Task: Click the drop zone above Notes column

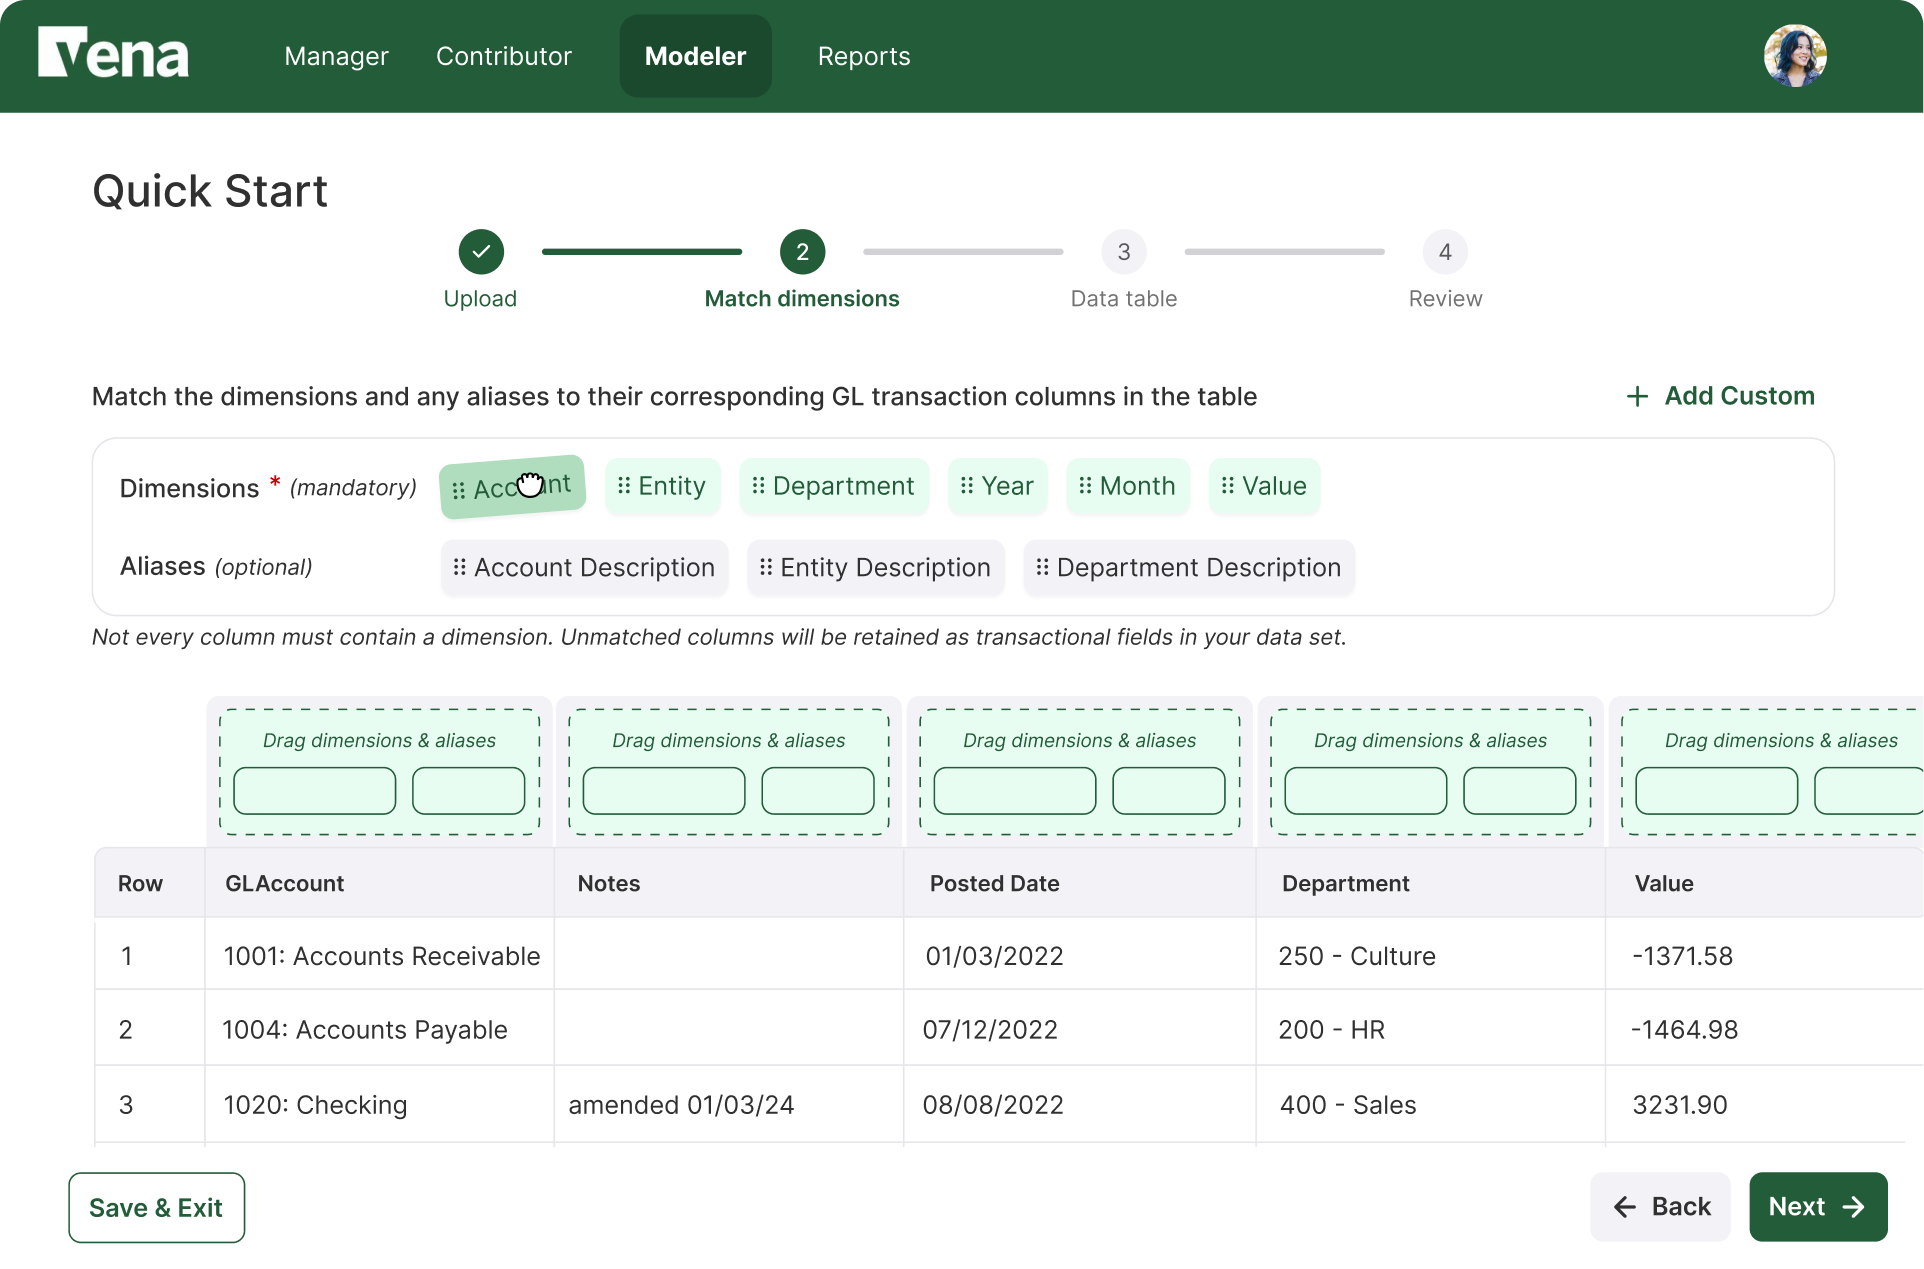Action: 729,772
